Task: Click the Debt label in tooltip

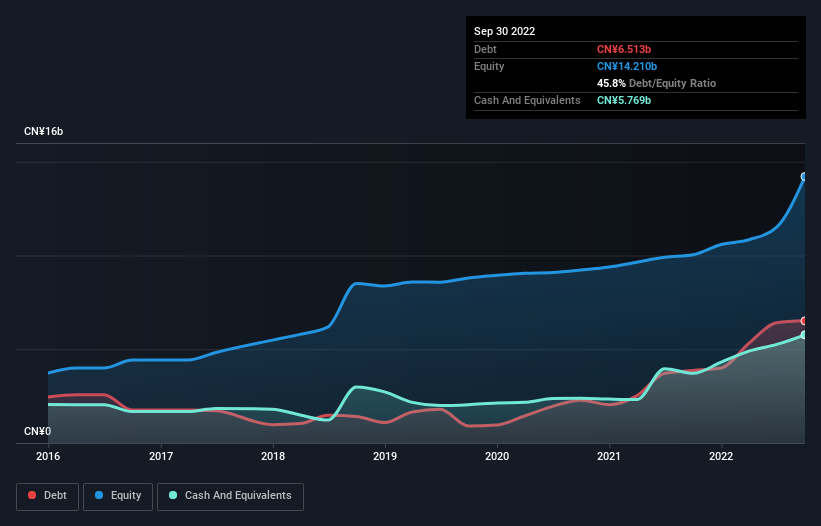Action: 485,49
